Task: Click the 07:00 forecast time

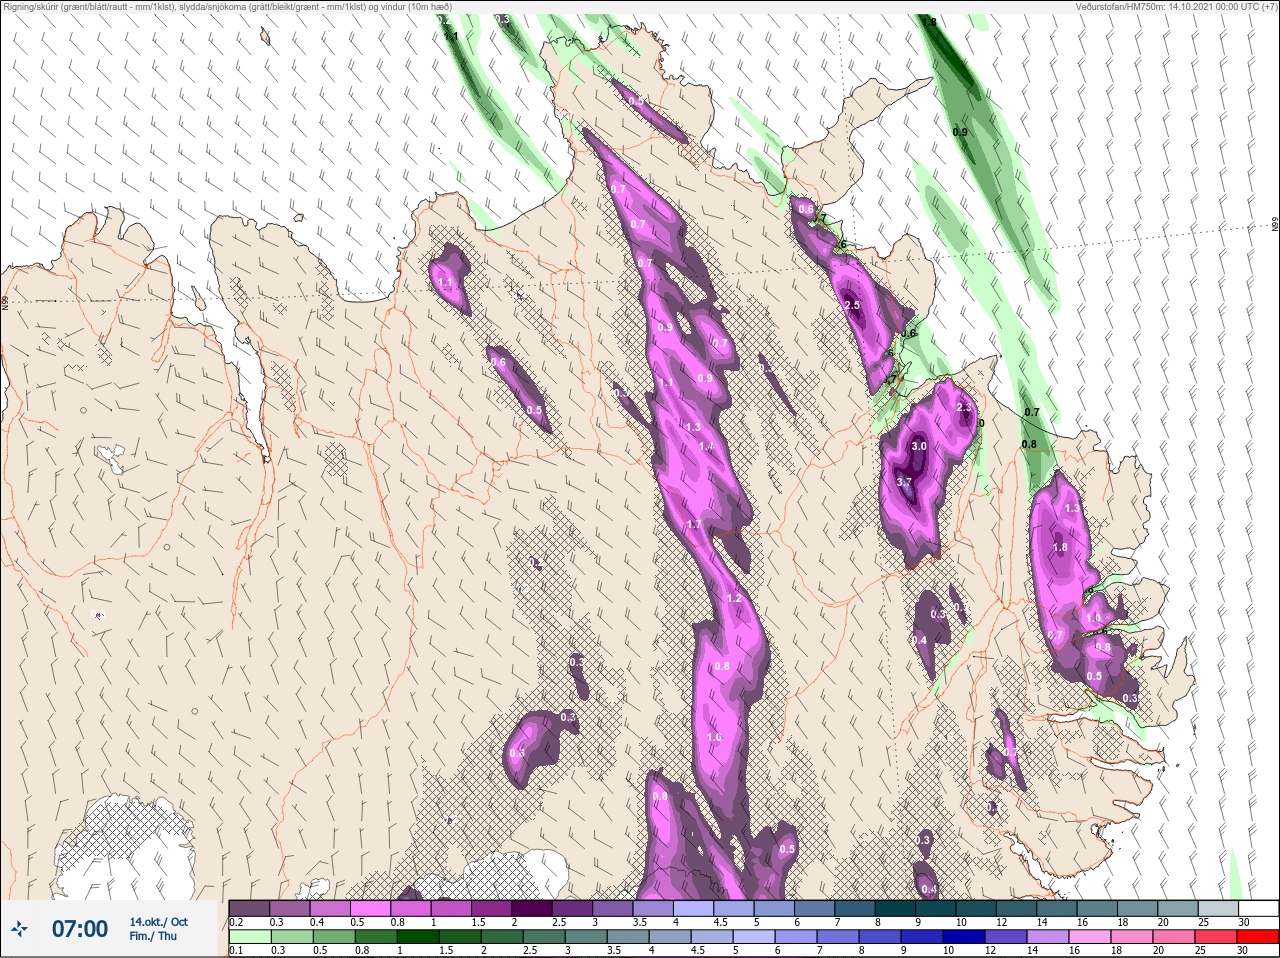Action: [79, 929]
